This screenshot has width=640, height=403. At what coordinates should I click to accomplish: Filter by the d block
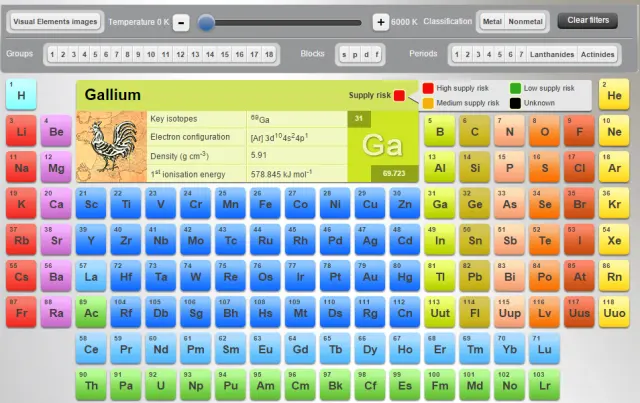point(366,54)
